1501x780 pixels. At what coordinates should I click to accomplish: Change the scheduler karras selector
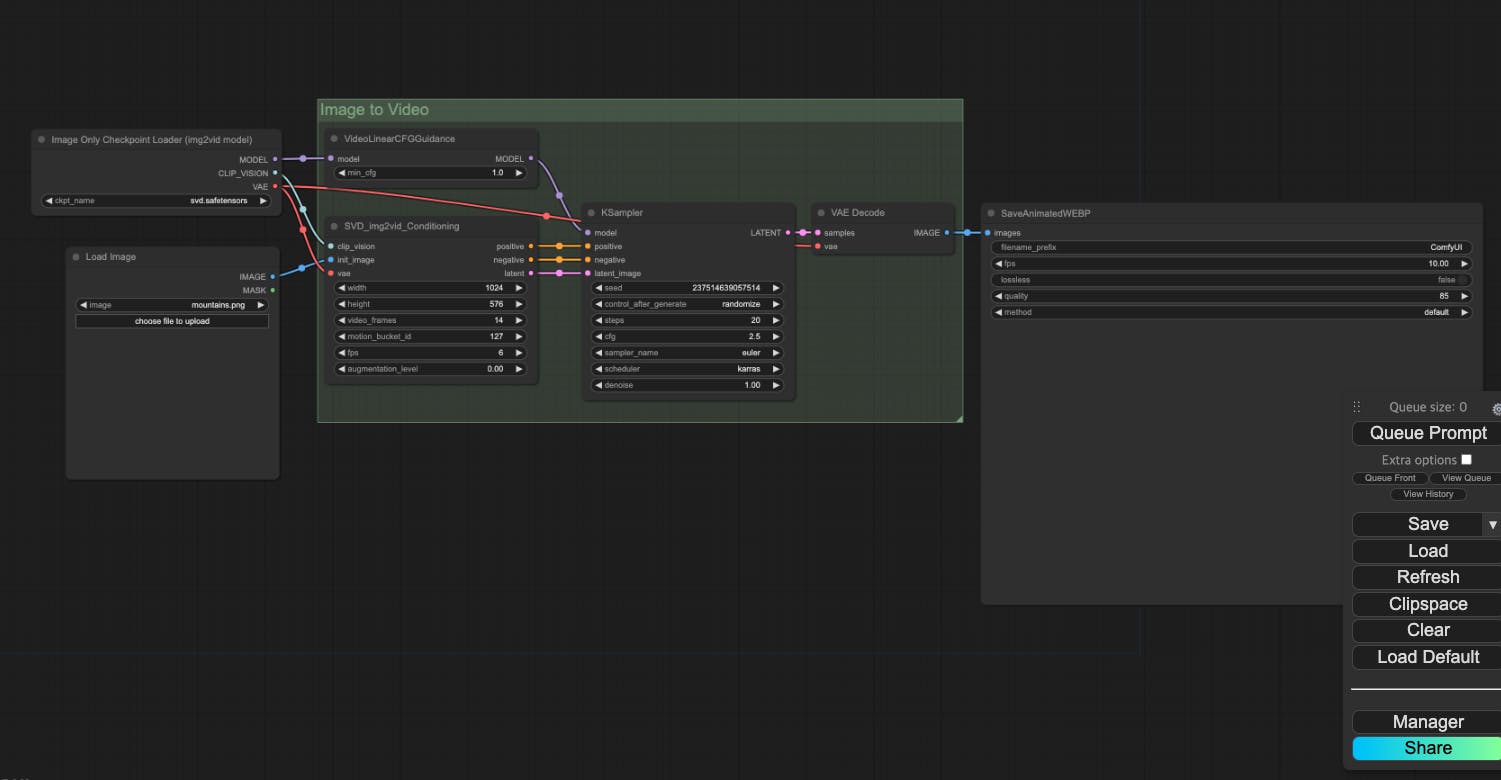(688, 369)
